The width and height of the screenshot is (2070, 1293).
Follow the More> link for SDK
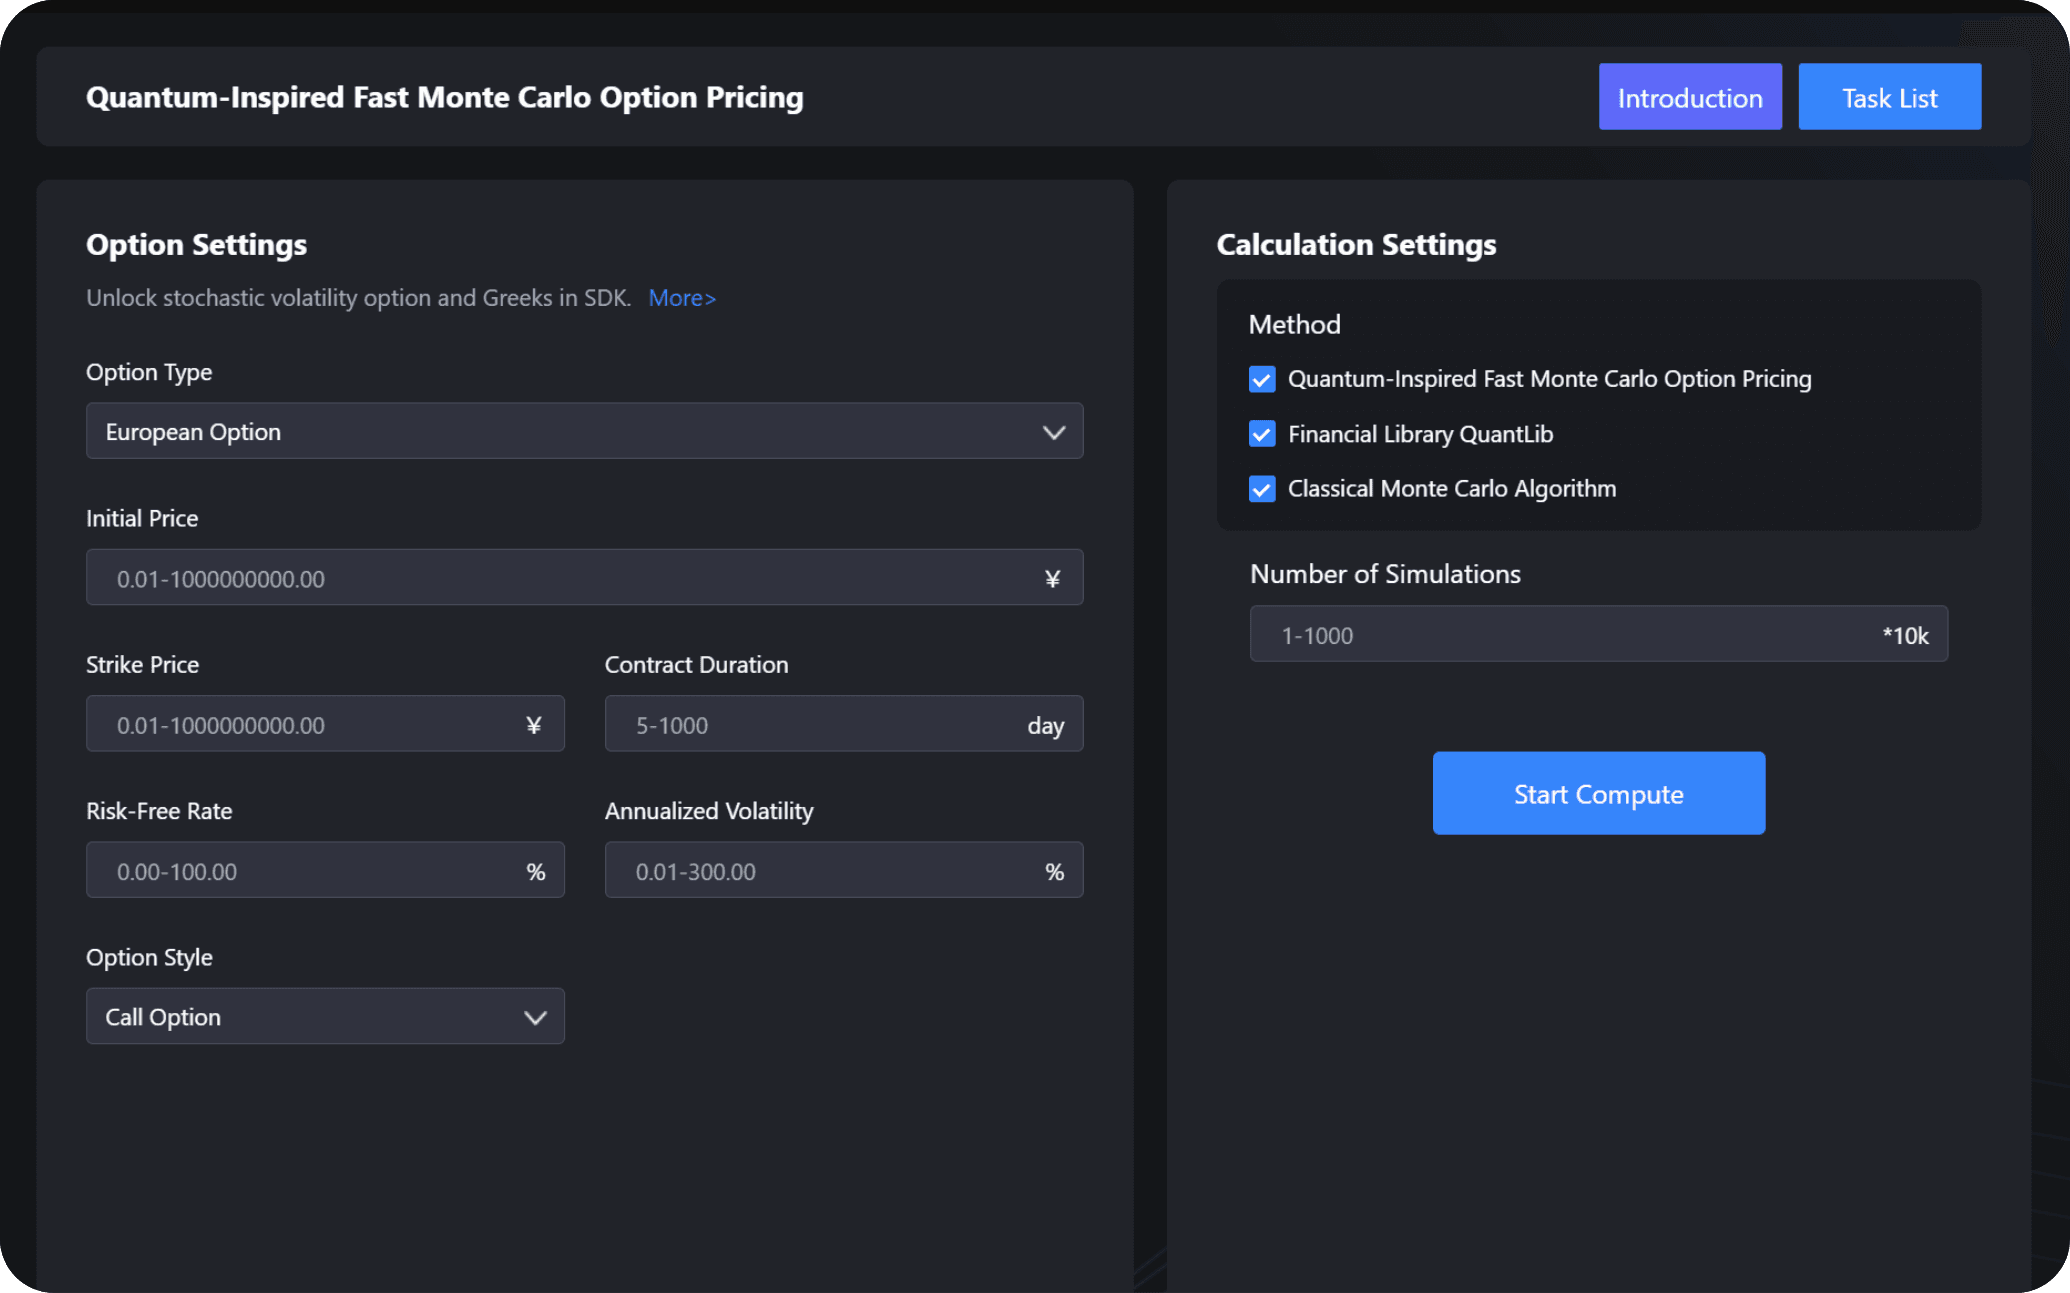pos(682,298)
